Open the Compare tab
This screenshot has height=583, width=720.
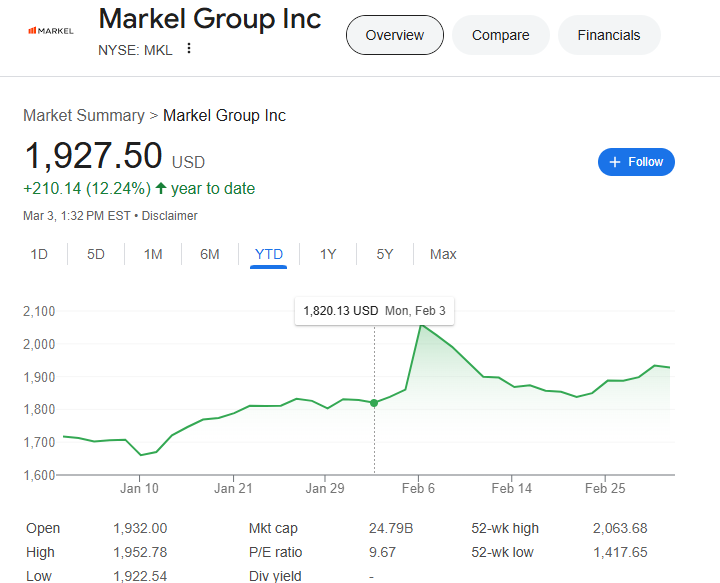pyautogui.click(x=501, y=35)
